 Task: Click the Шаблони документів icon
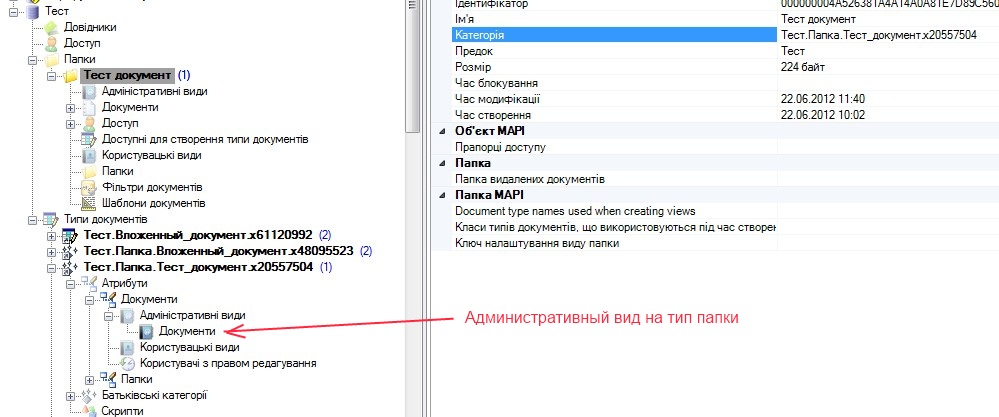coord(88,204)
